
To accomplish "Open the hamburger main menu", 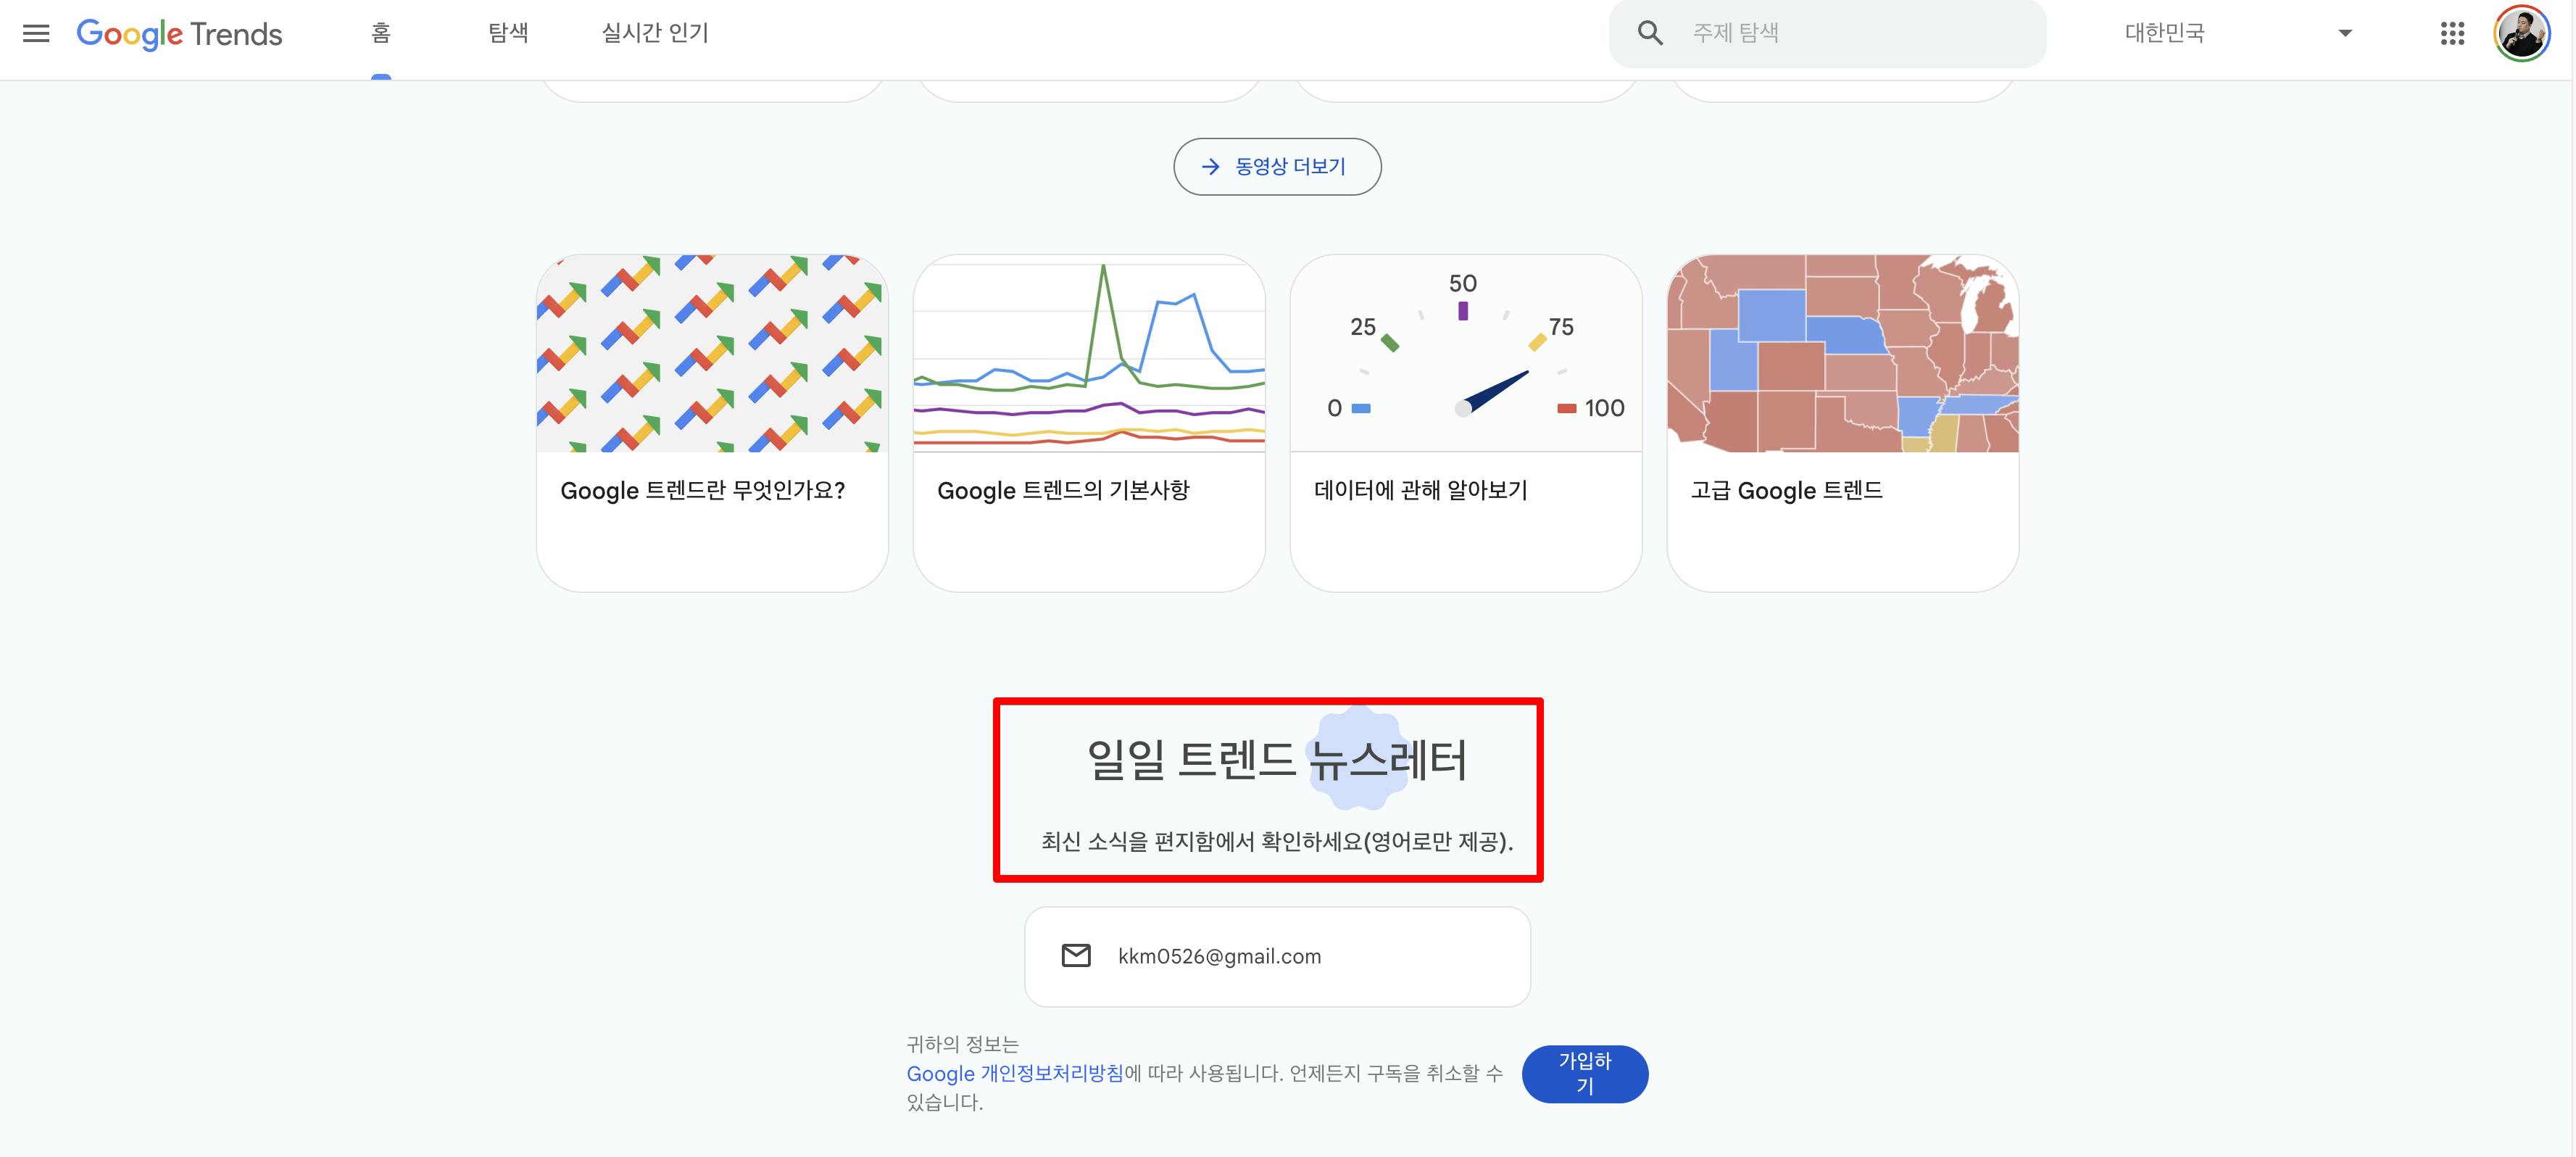I will point(36,34).
